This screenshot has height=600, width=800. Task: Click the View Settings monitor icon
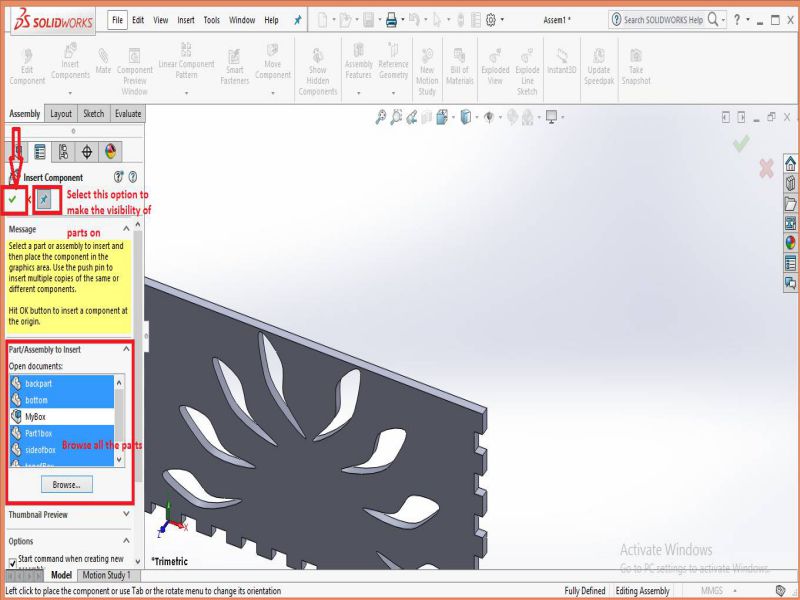point(552,117)
